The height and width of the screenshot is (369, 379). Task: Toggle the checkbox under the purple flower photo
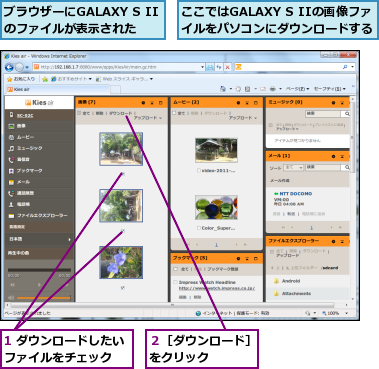(x=123, y=288)
